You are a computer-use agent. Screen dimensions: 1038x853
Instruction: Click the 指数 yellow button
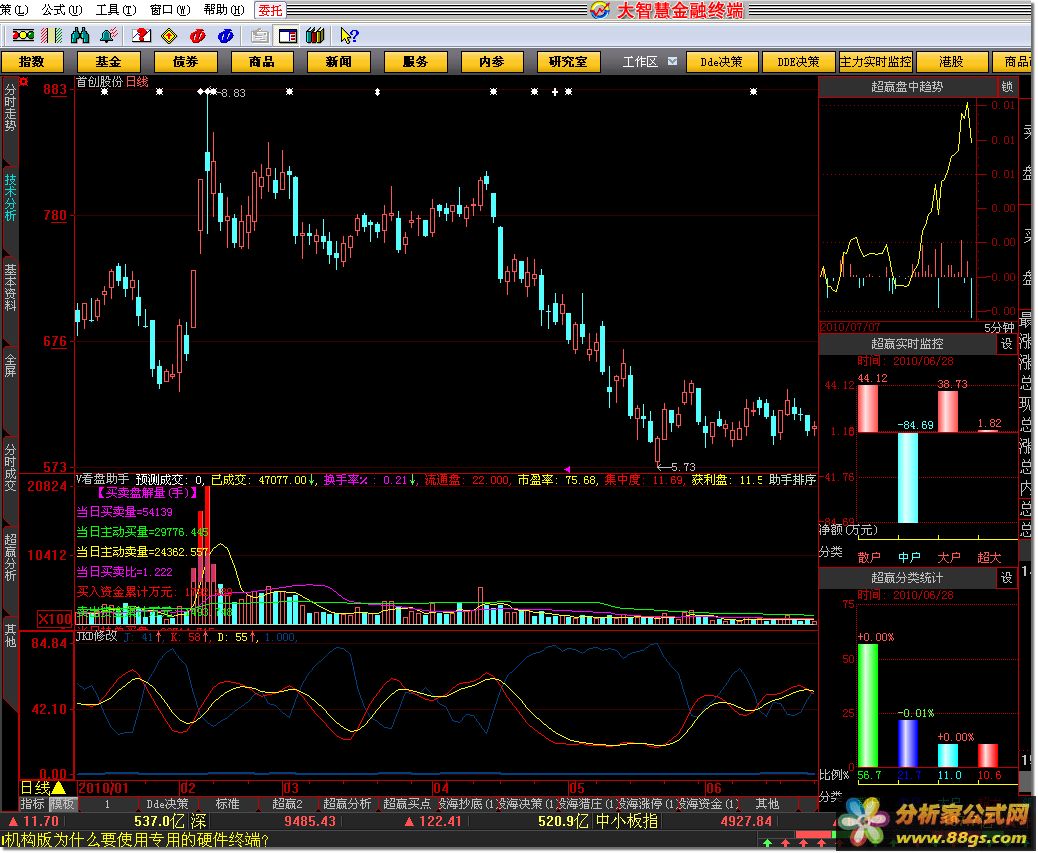(32, 62)
